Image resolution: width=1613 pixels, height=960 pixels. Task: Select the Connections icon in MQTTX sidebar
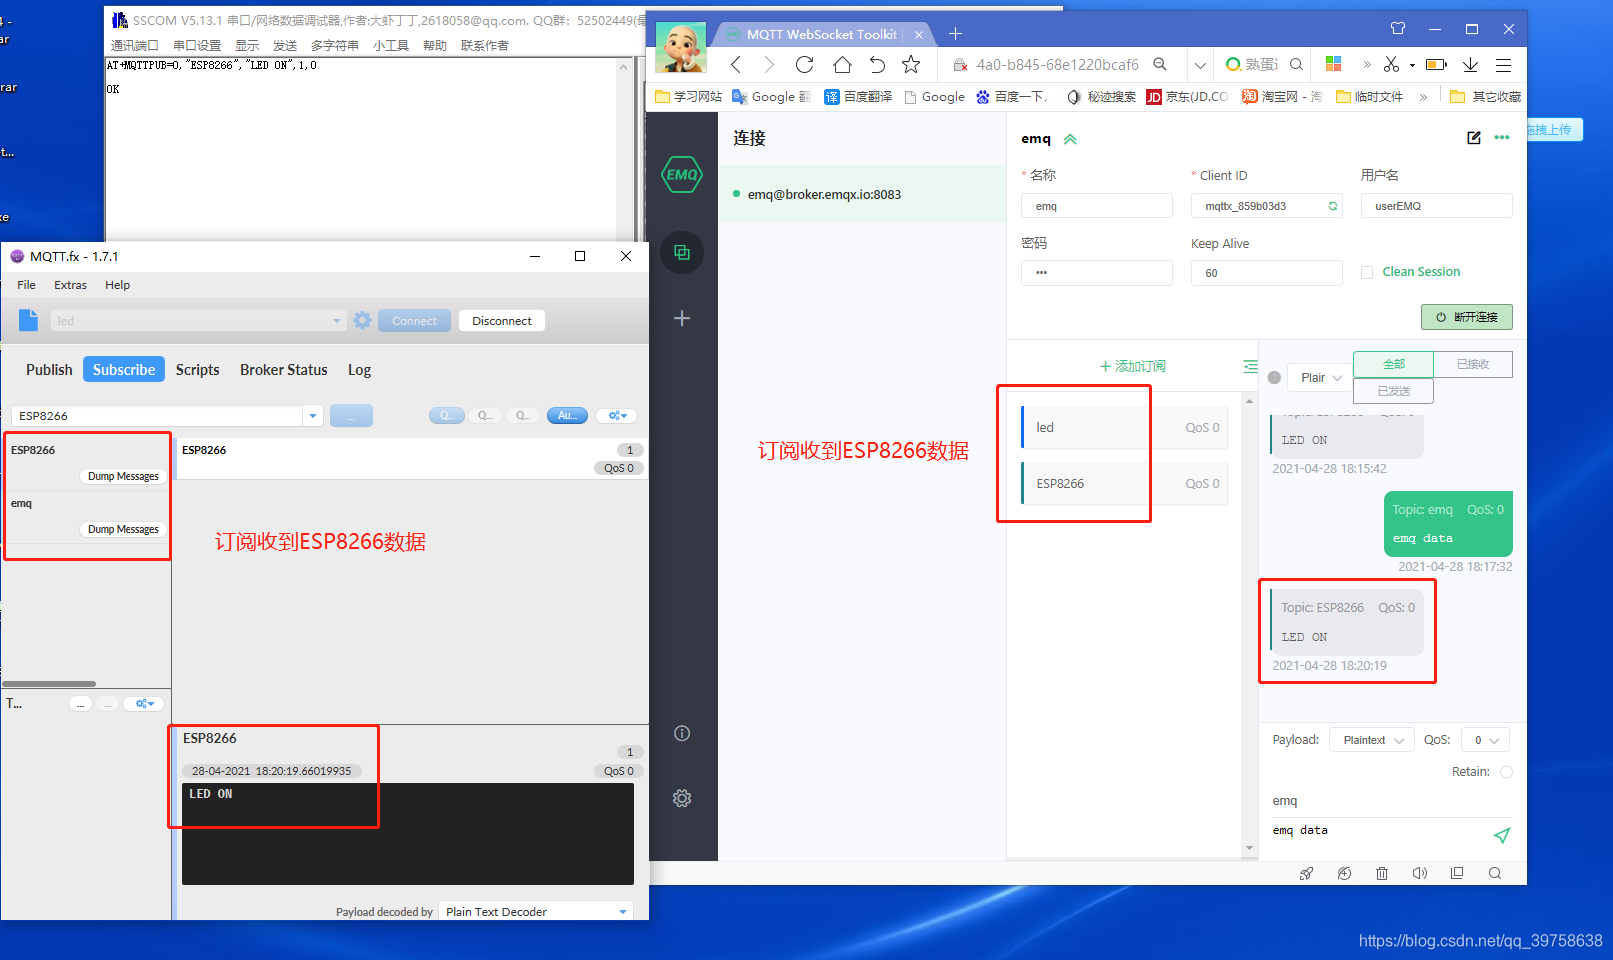[682, 252]
